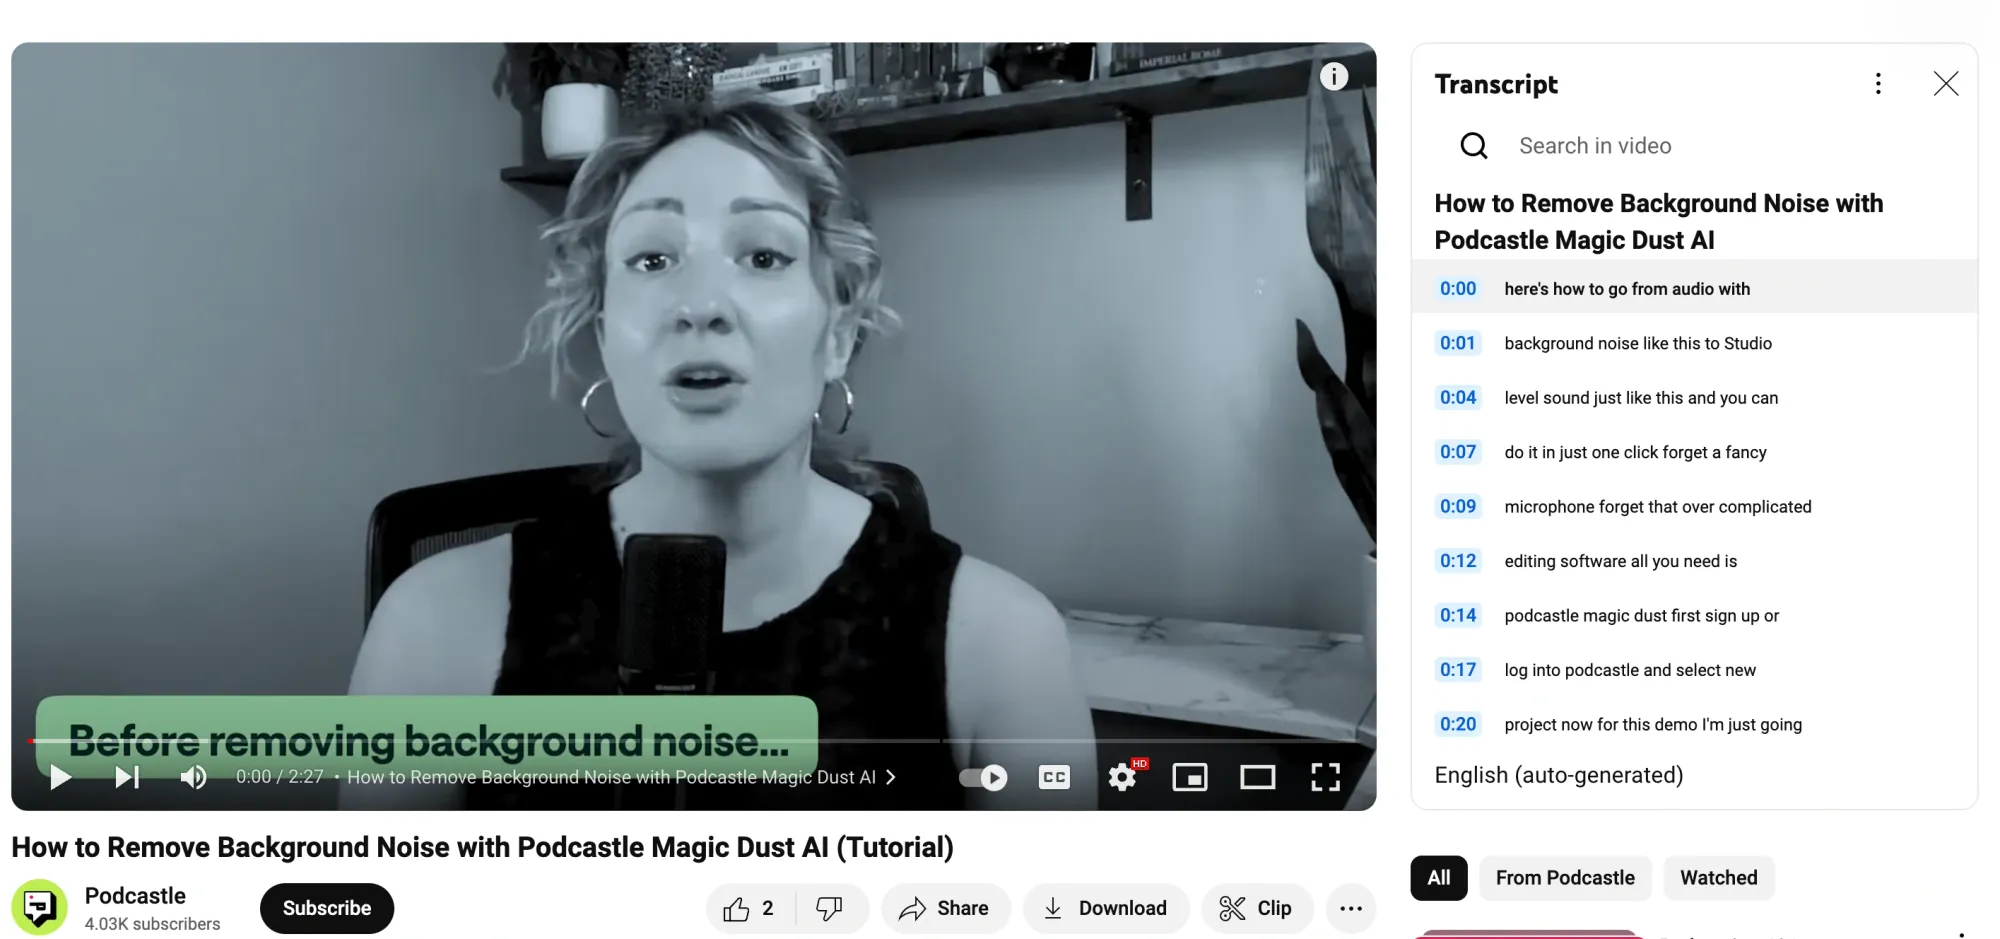Image resolution: width=2000 pixels, height=939 pixels.
Task: Jump to transcript timestamp 0:09
Action: click(1458, 507)
